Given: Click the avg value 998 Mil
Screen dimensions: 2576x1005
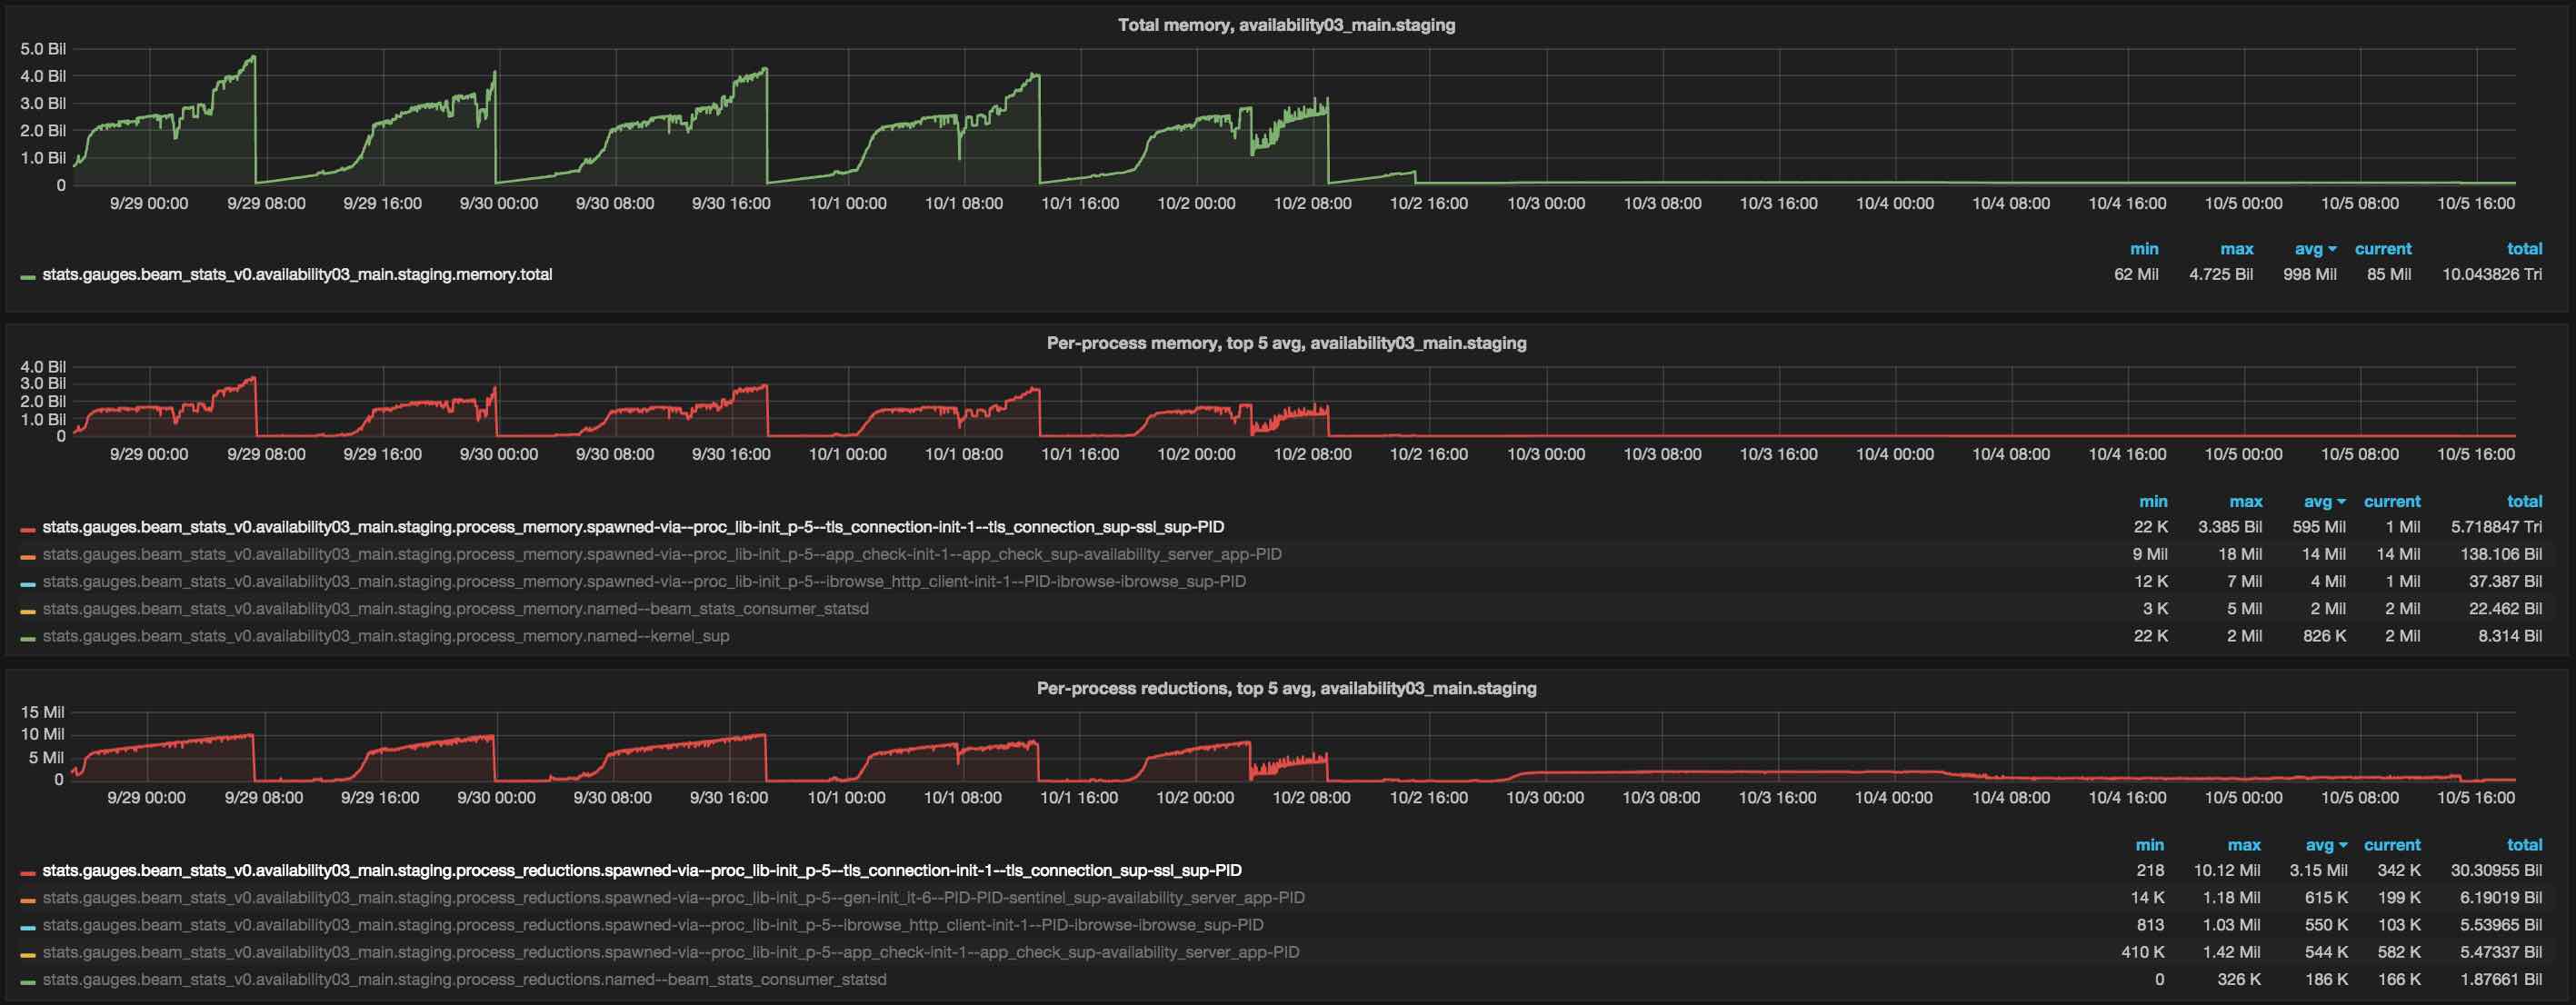Looking at the screenshot, I should 2310,274.
